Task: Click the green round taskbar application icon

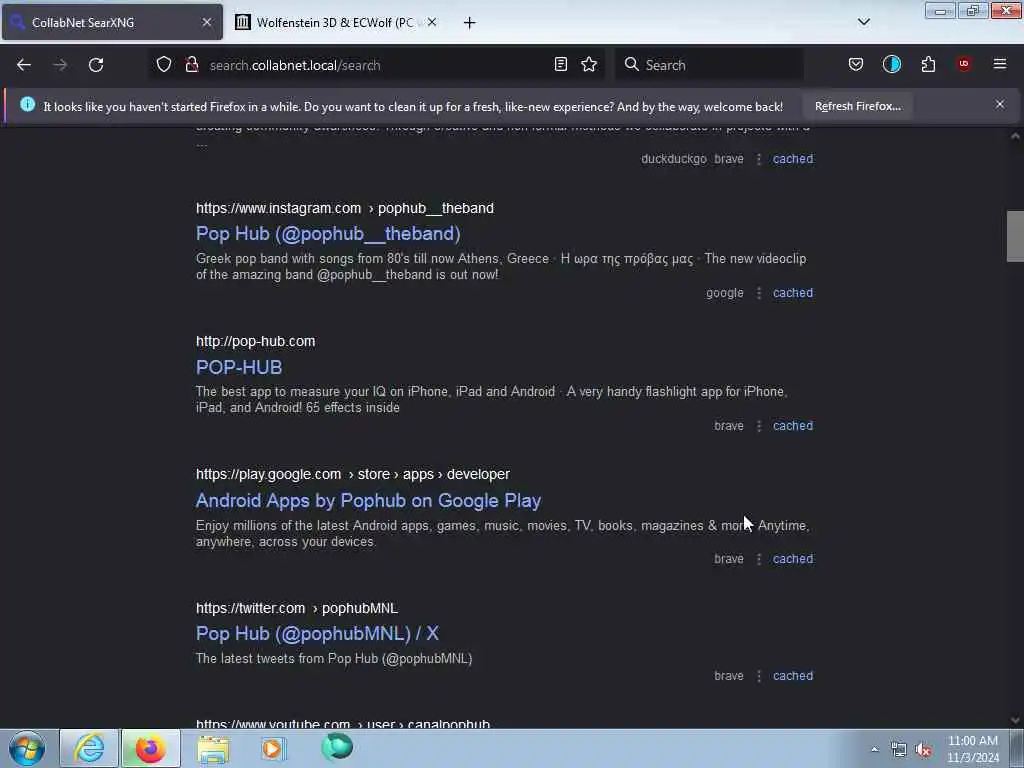Action: point(337,747)
